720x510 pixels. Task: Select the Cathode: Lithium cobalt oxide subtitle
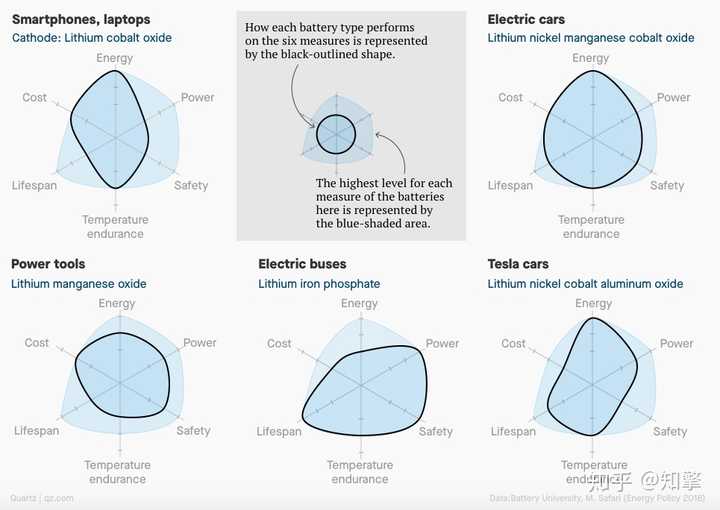[x=92, y=38]
